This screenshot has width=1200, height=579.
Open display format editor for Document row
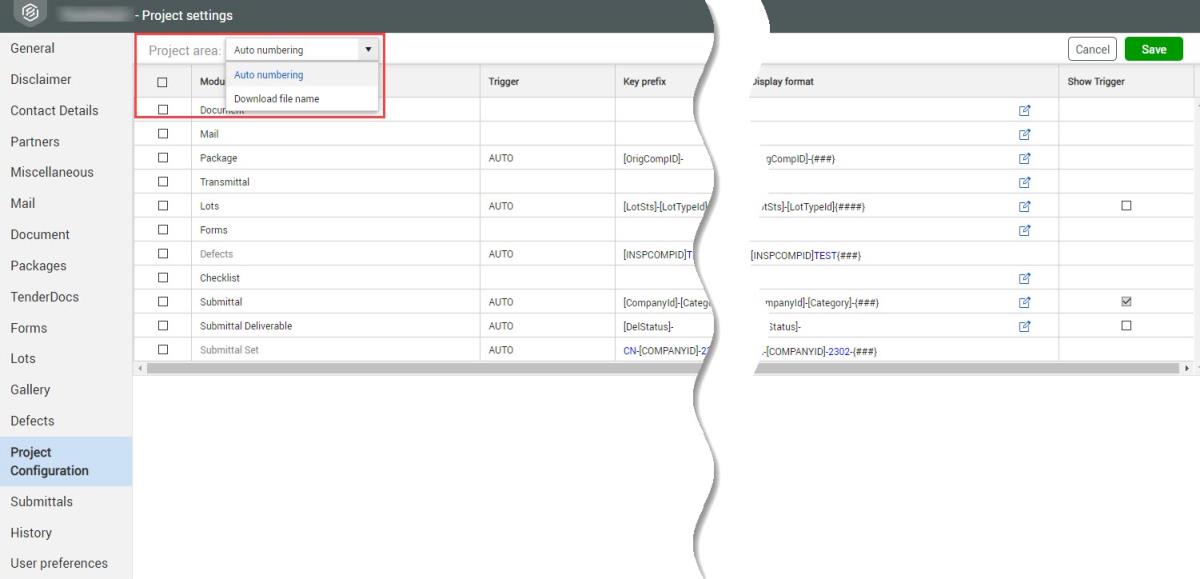[x=1024, y=110]
